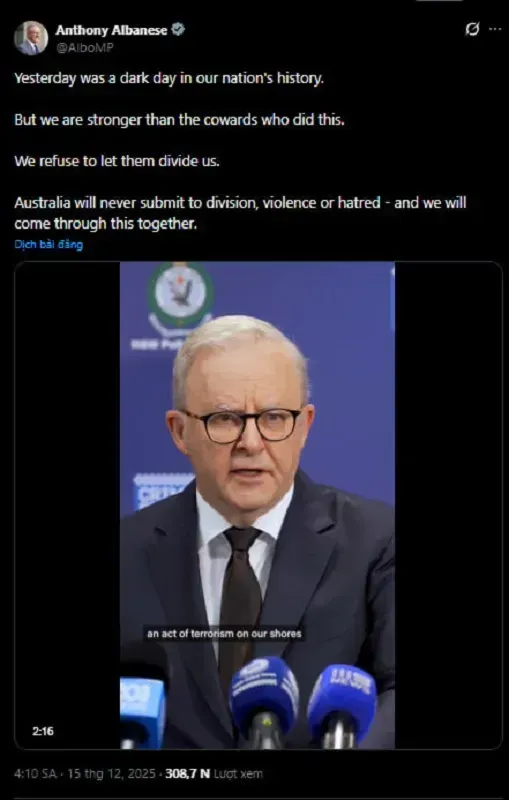509x800 pixels.
Task: Click the 'Australia will never submit' paragraph
Action: point(240,213)
